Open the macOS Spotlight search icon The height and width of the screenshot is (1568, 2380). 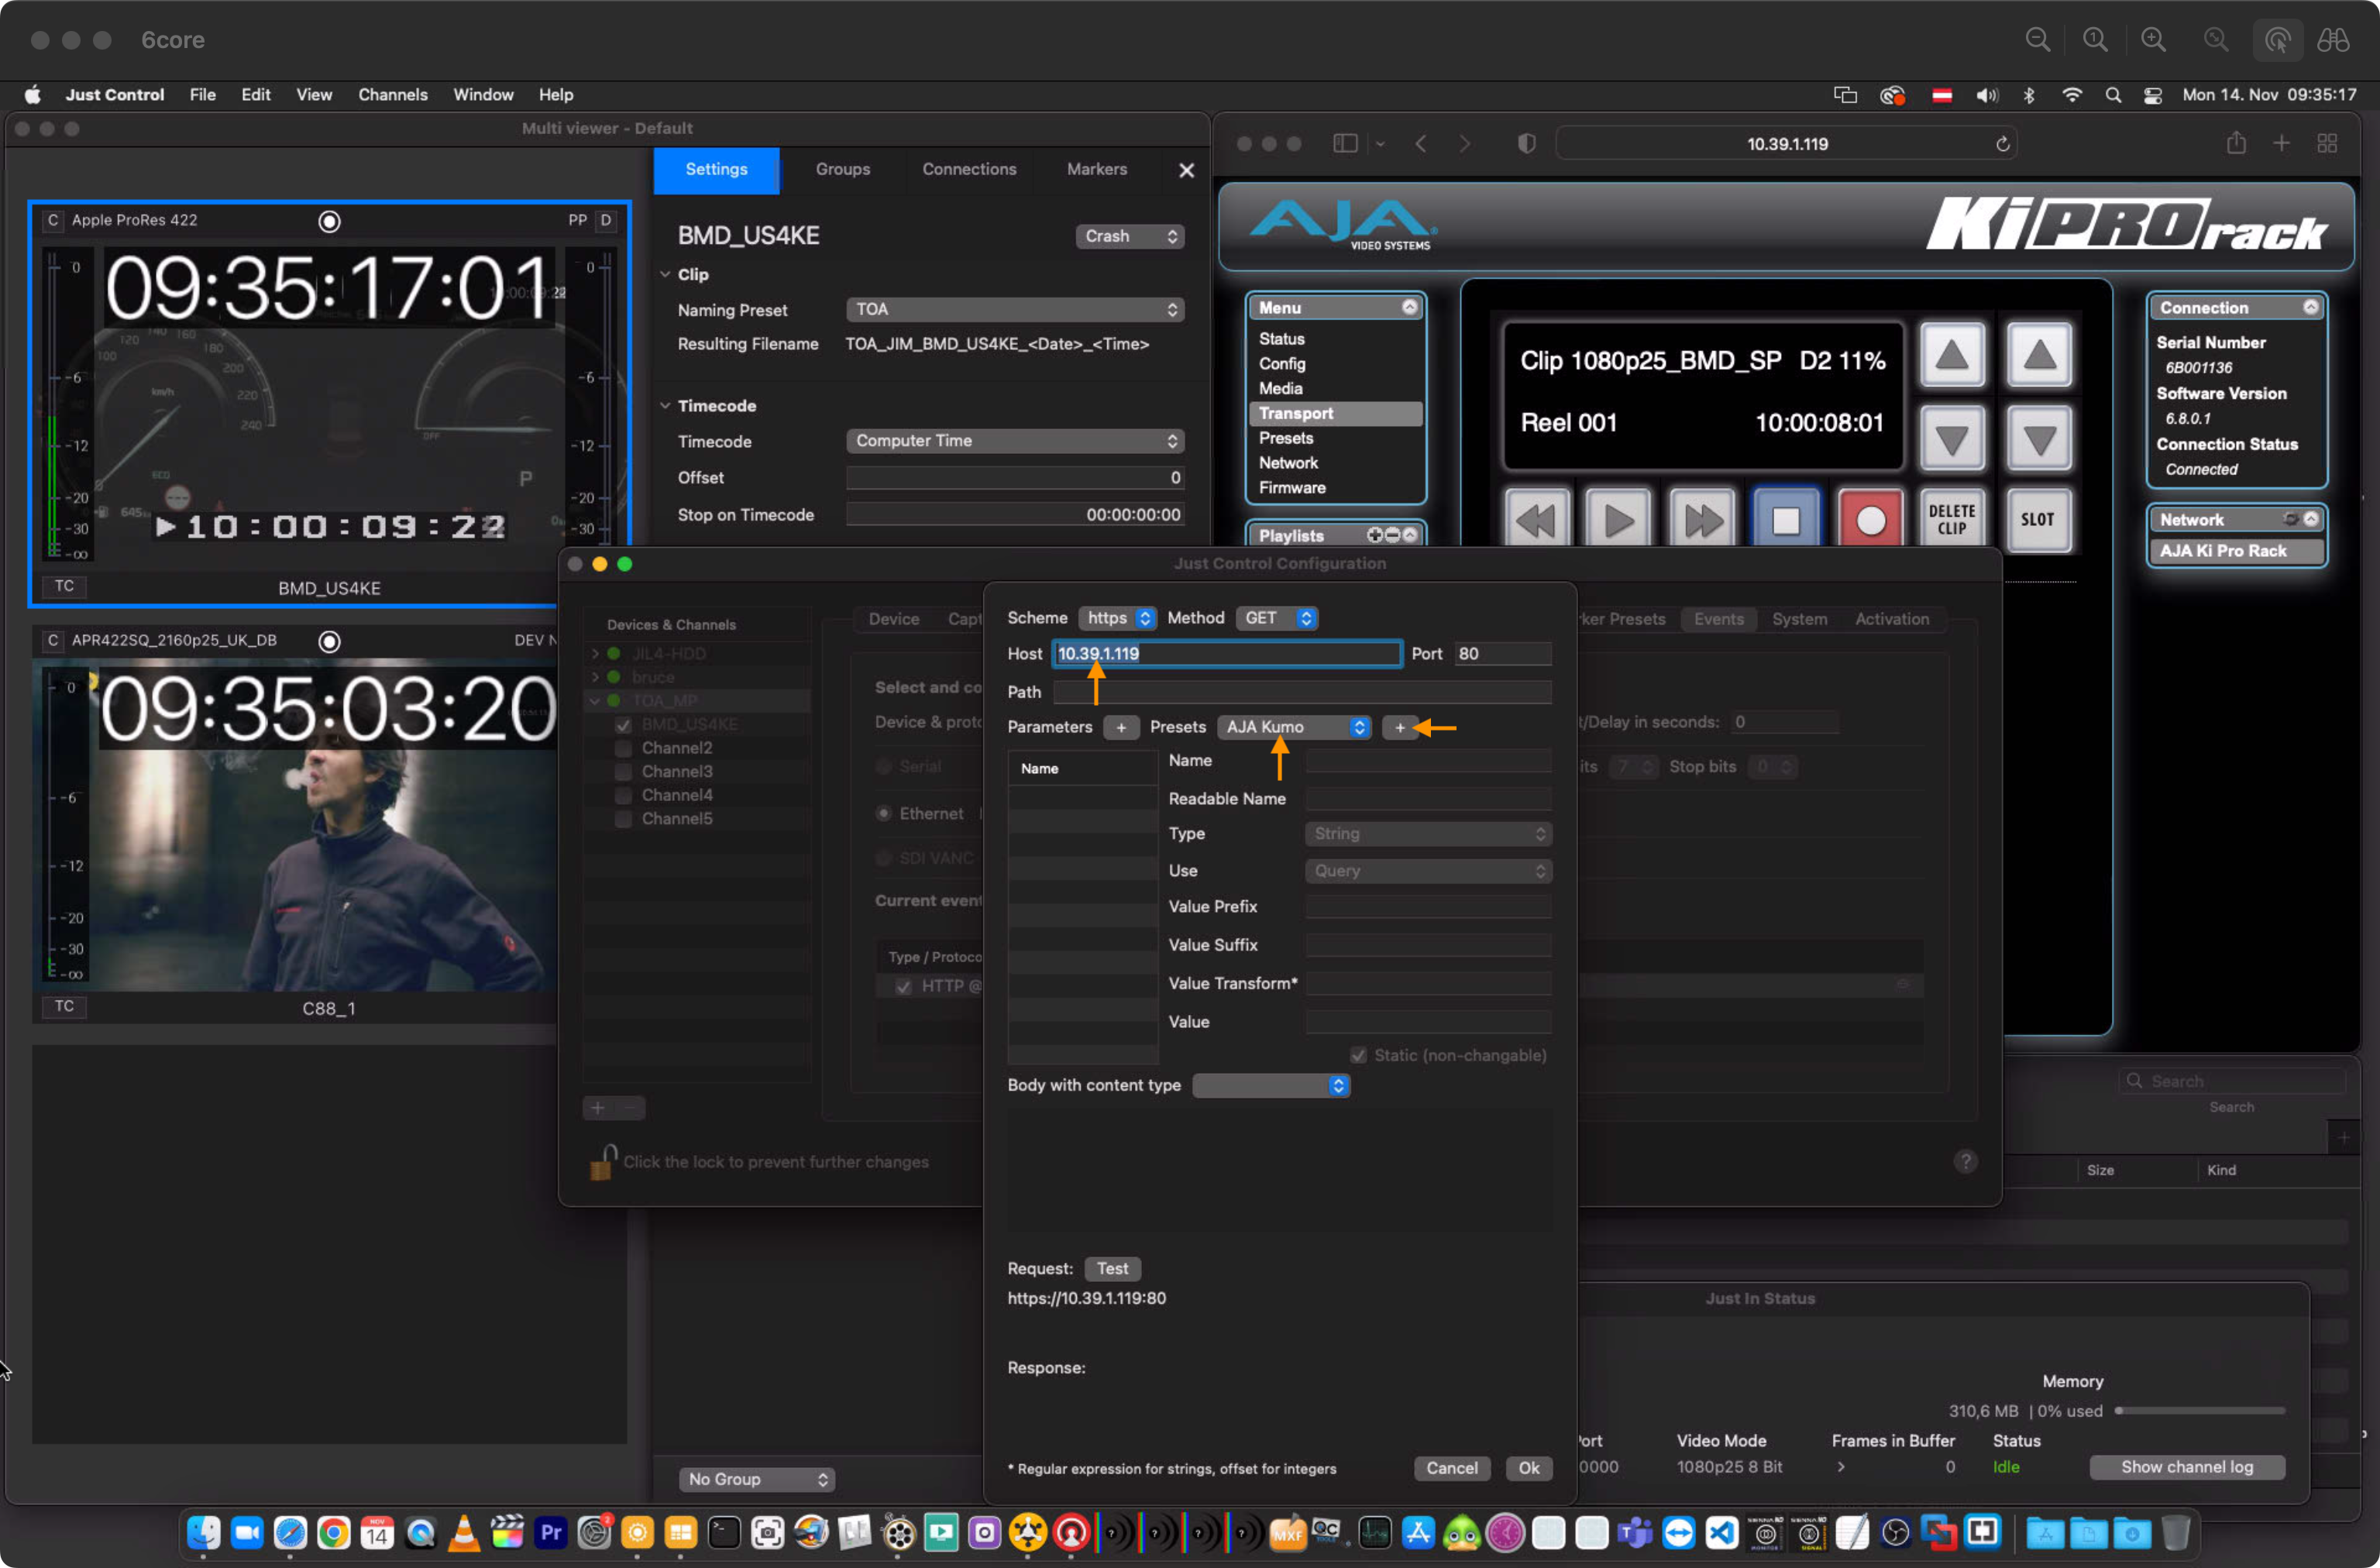coord(2113,95)
